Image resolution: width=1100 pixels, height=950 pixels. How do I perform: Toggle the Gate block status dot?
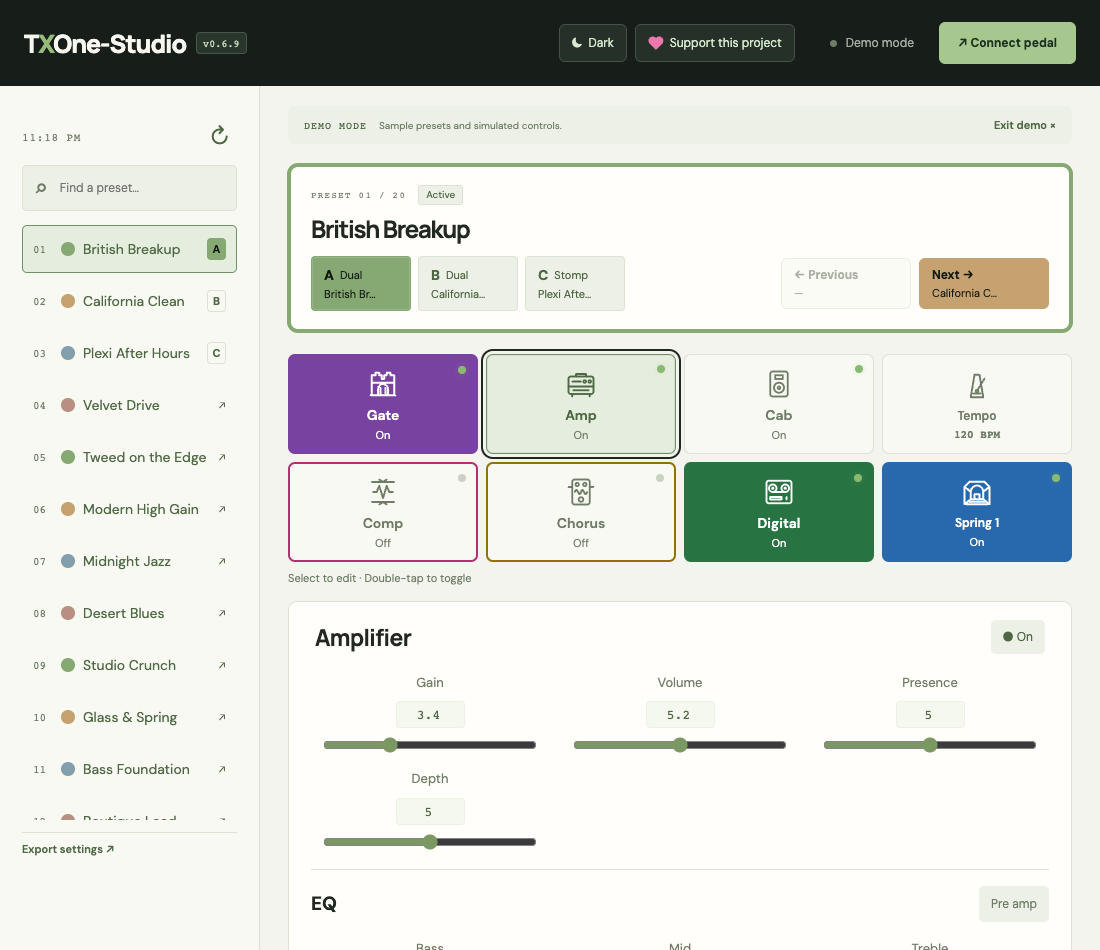click(462, 370)
